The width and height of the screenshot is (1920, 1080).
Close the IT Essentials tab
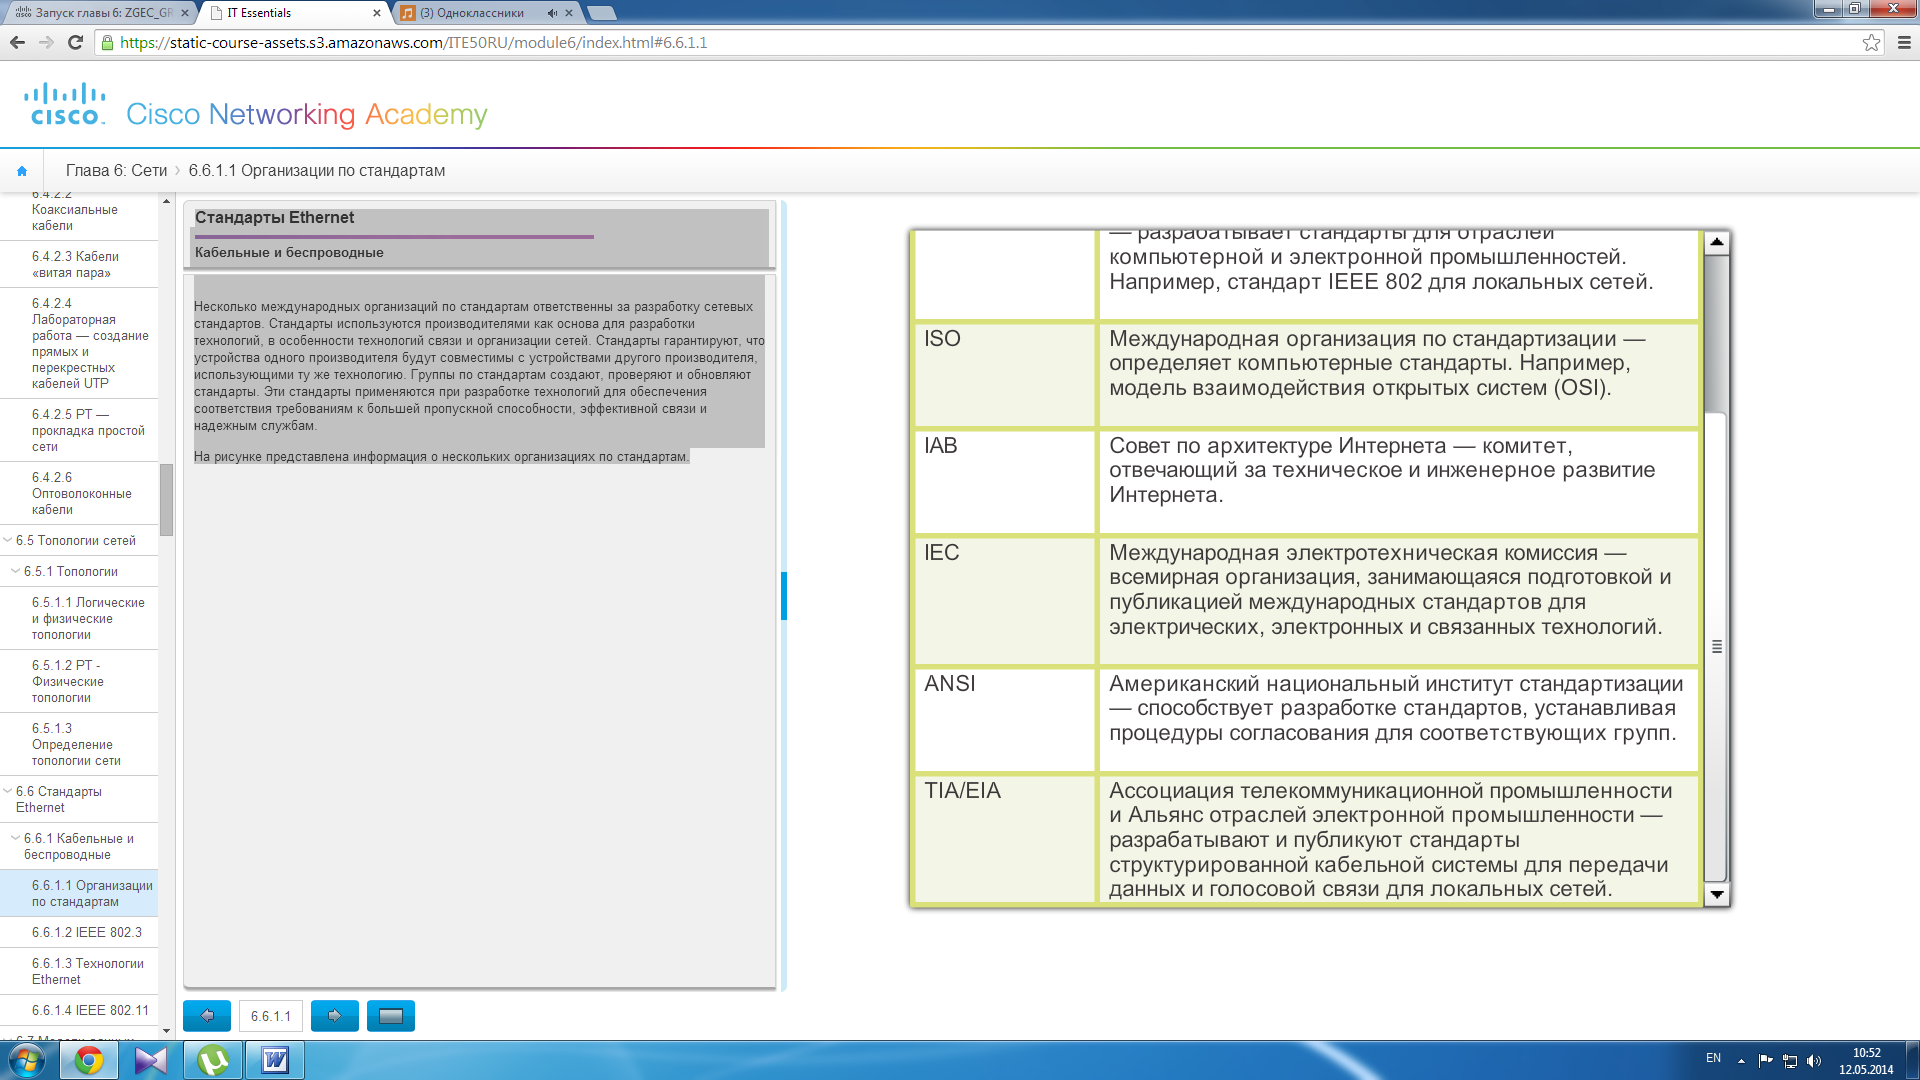point(377,13)
